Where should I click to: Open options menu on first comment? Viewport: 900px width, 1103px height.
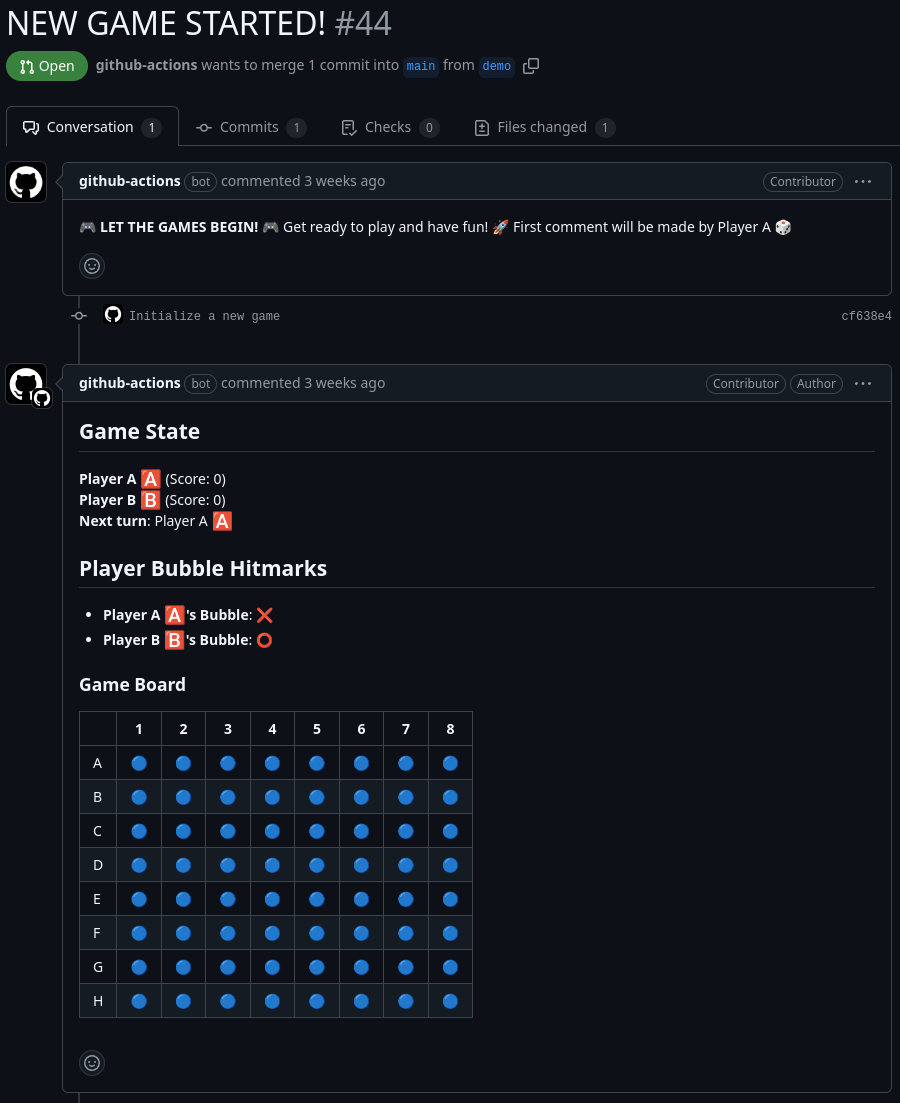(x=863, y=181)
